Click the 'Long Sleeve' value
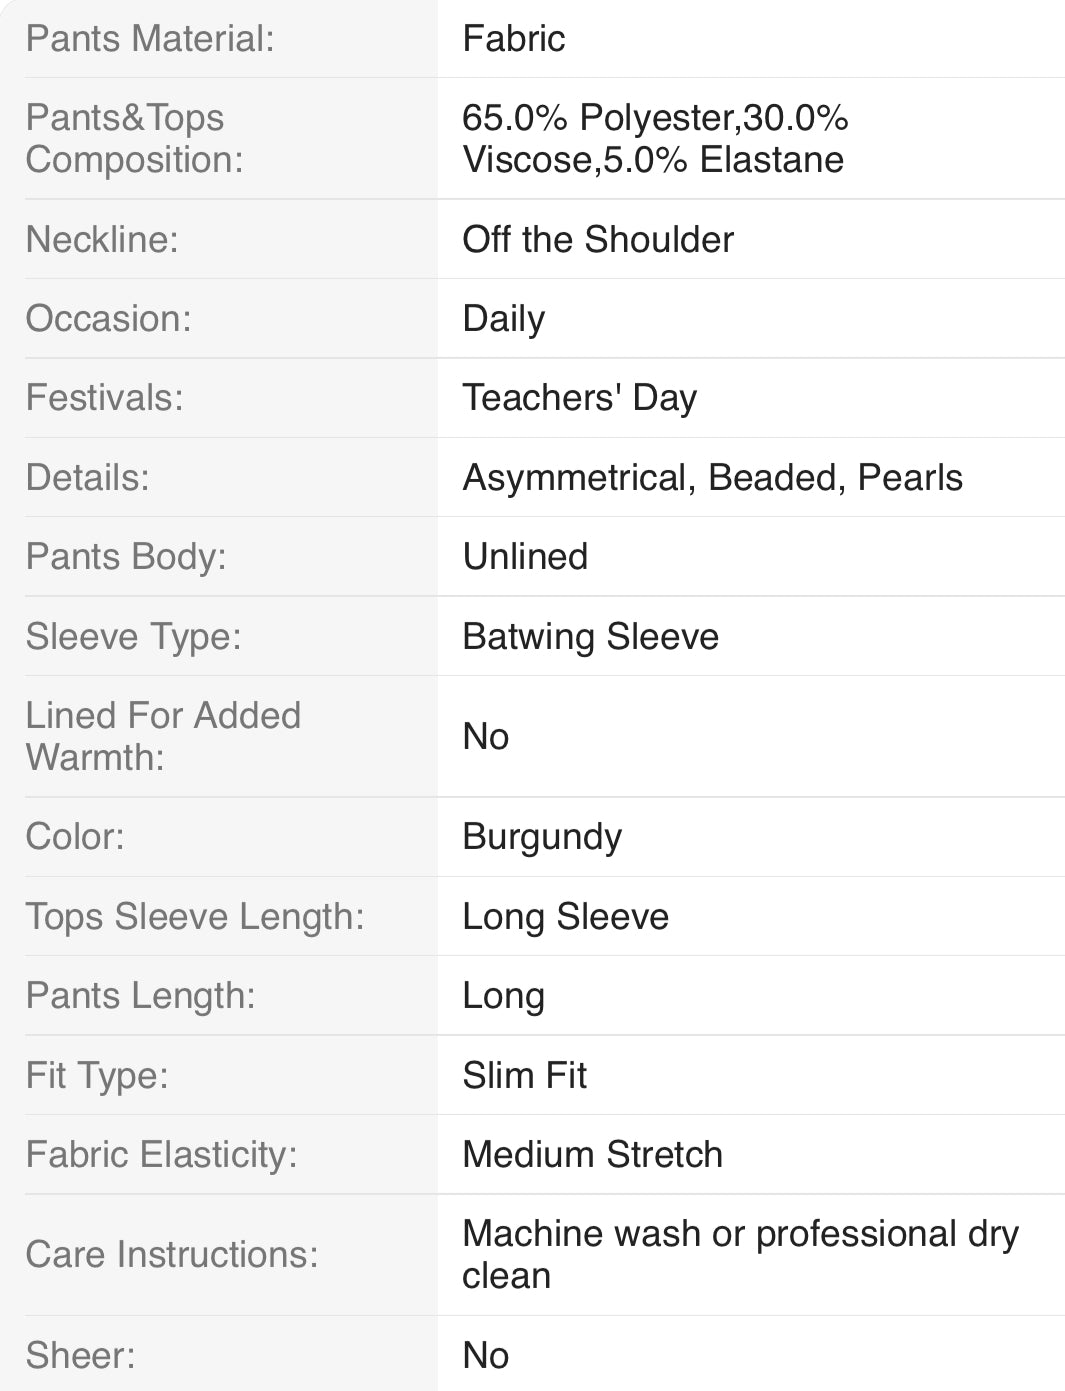 565,917
